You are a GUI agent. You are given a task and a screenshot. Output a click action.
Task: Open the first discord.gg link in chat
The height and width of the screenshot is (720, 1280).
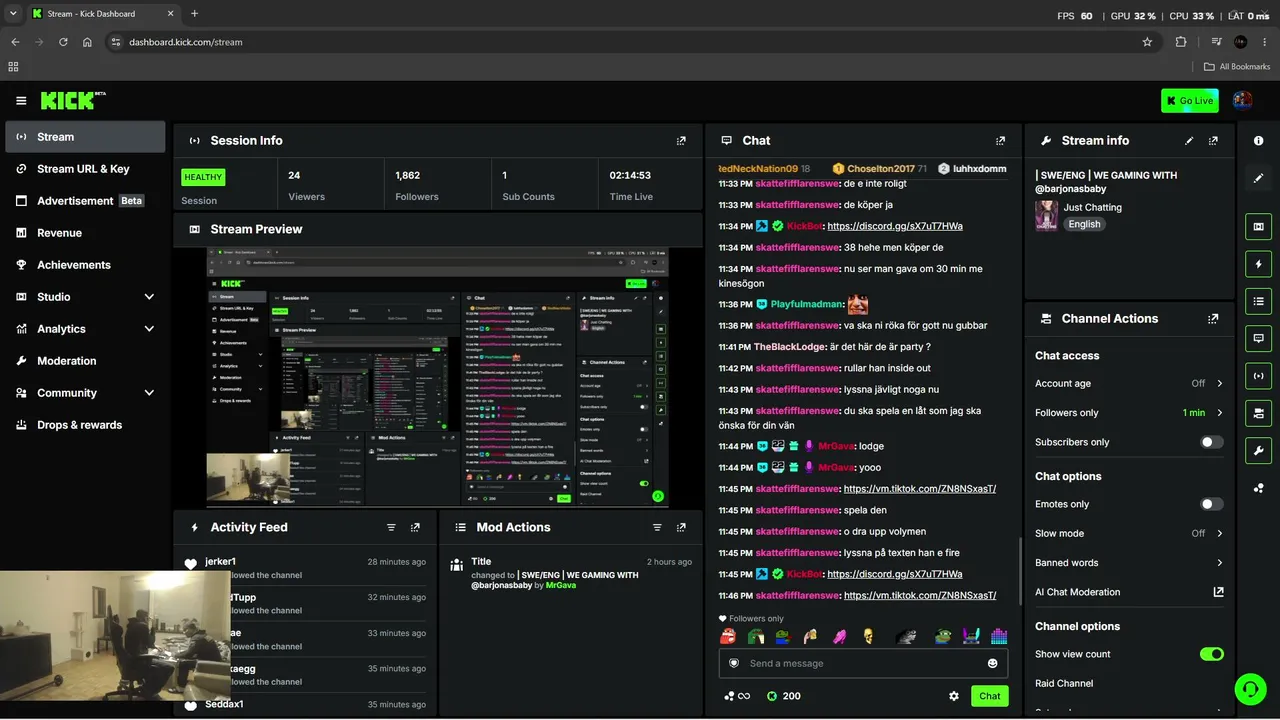[x=895, y=226]
